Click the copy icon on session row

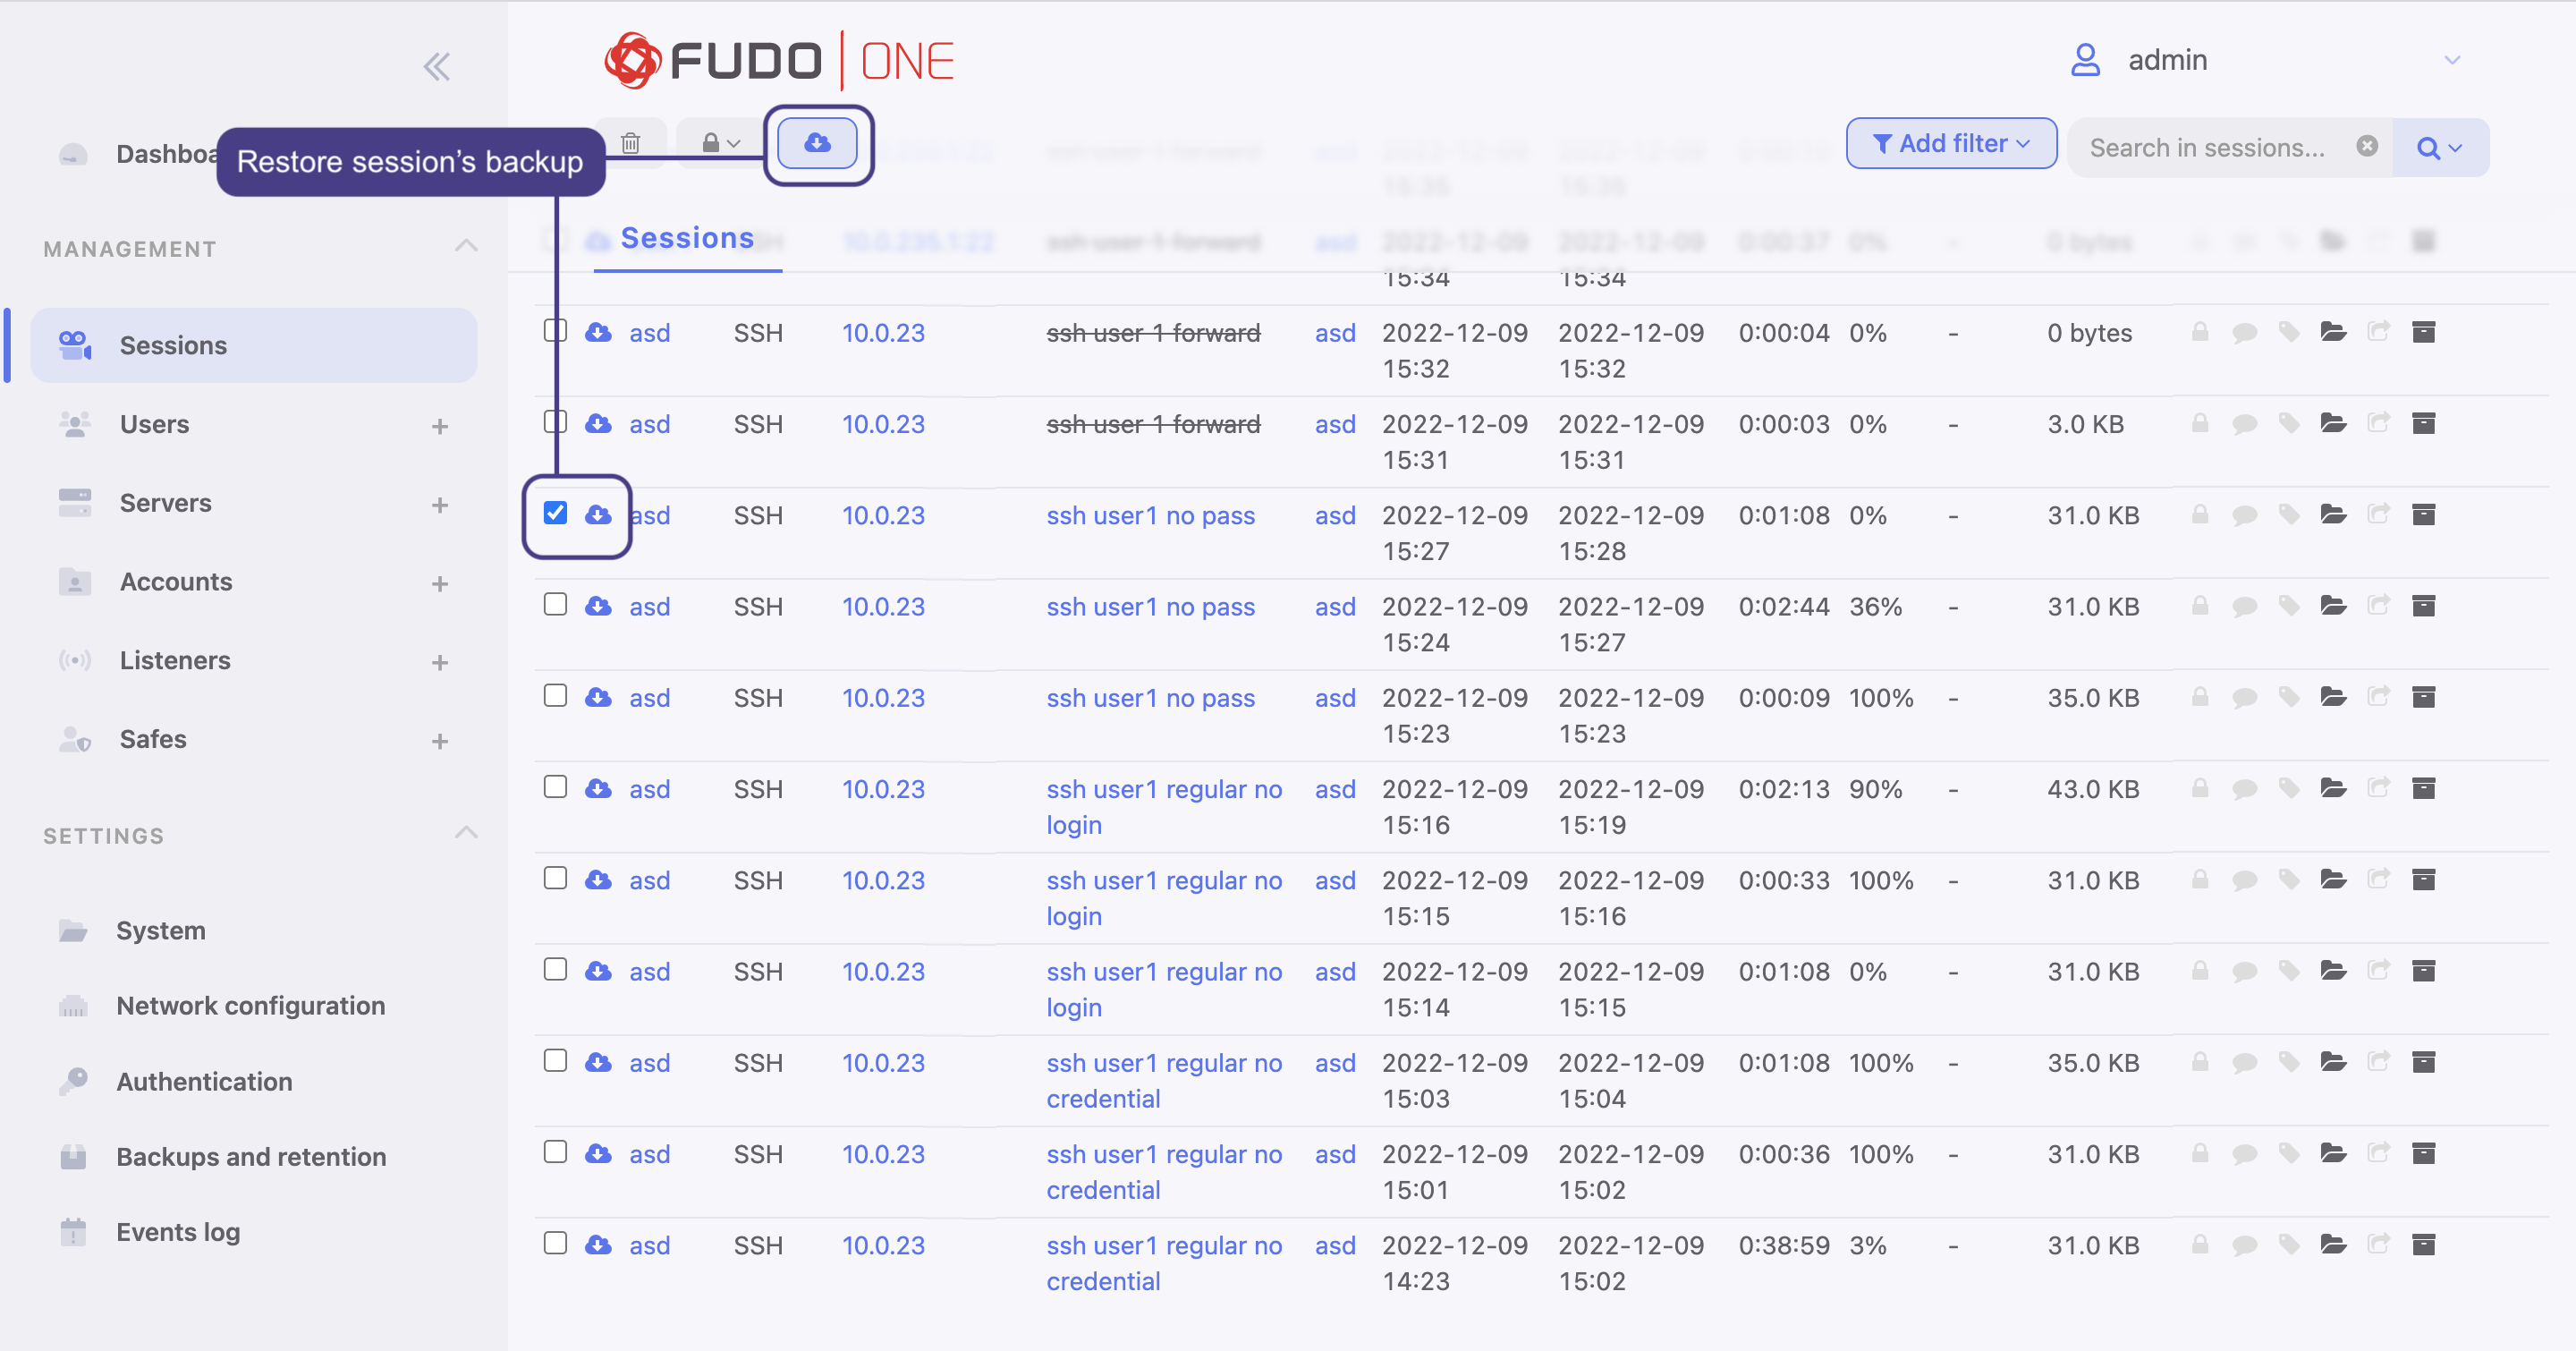(2377, 514)
